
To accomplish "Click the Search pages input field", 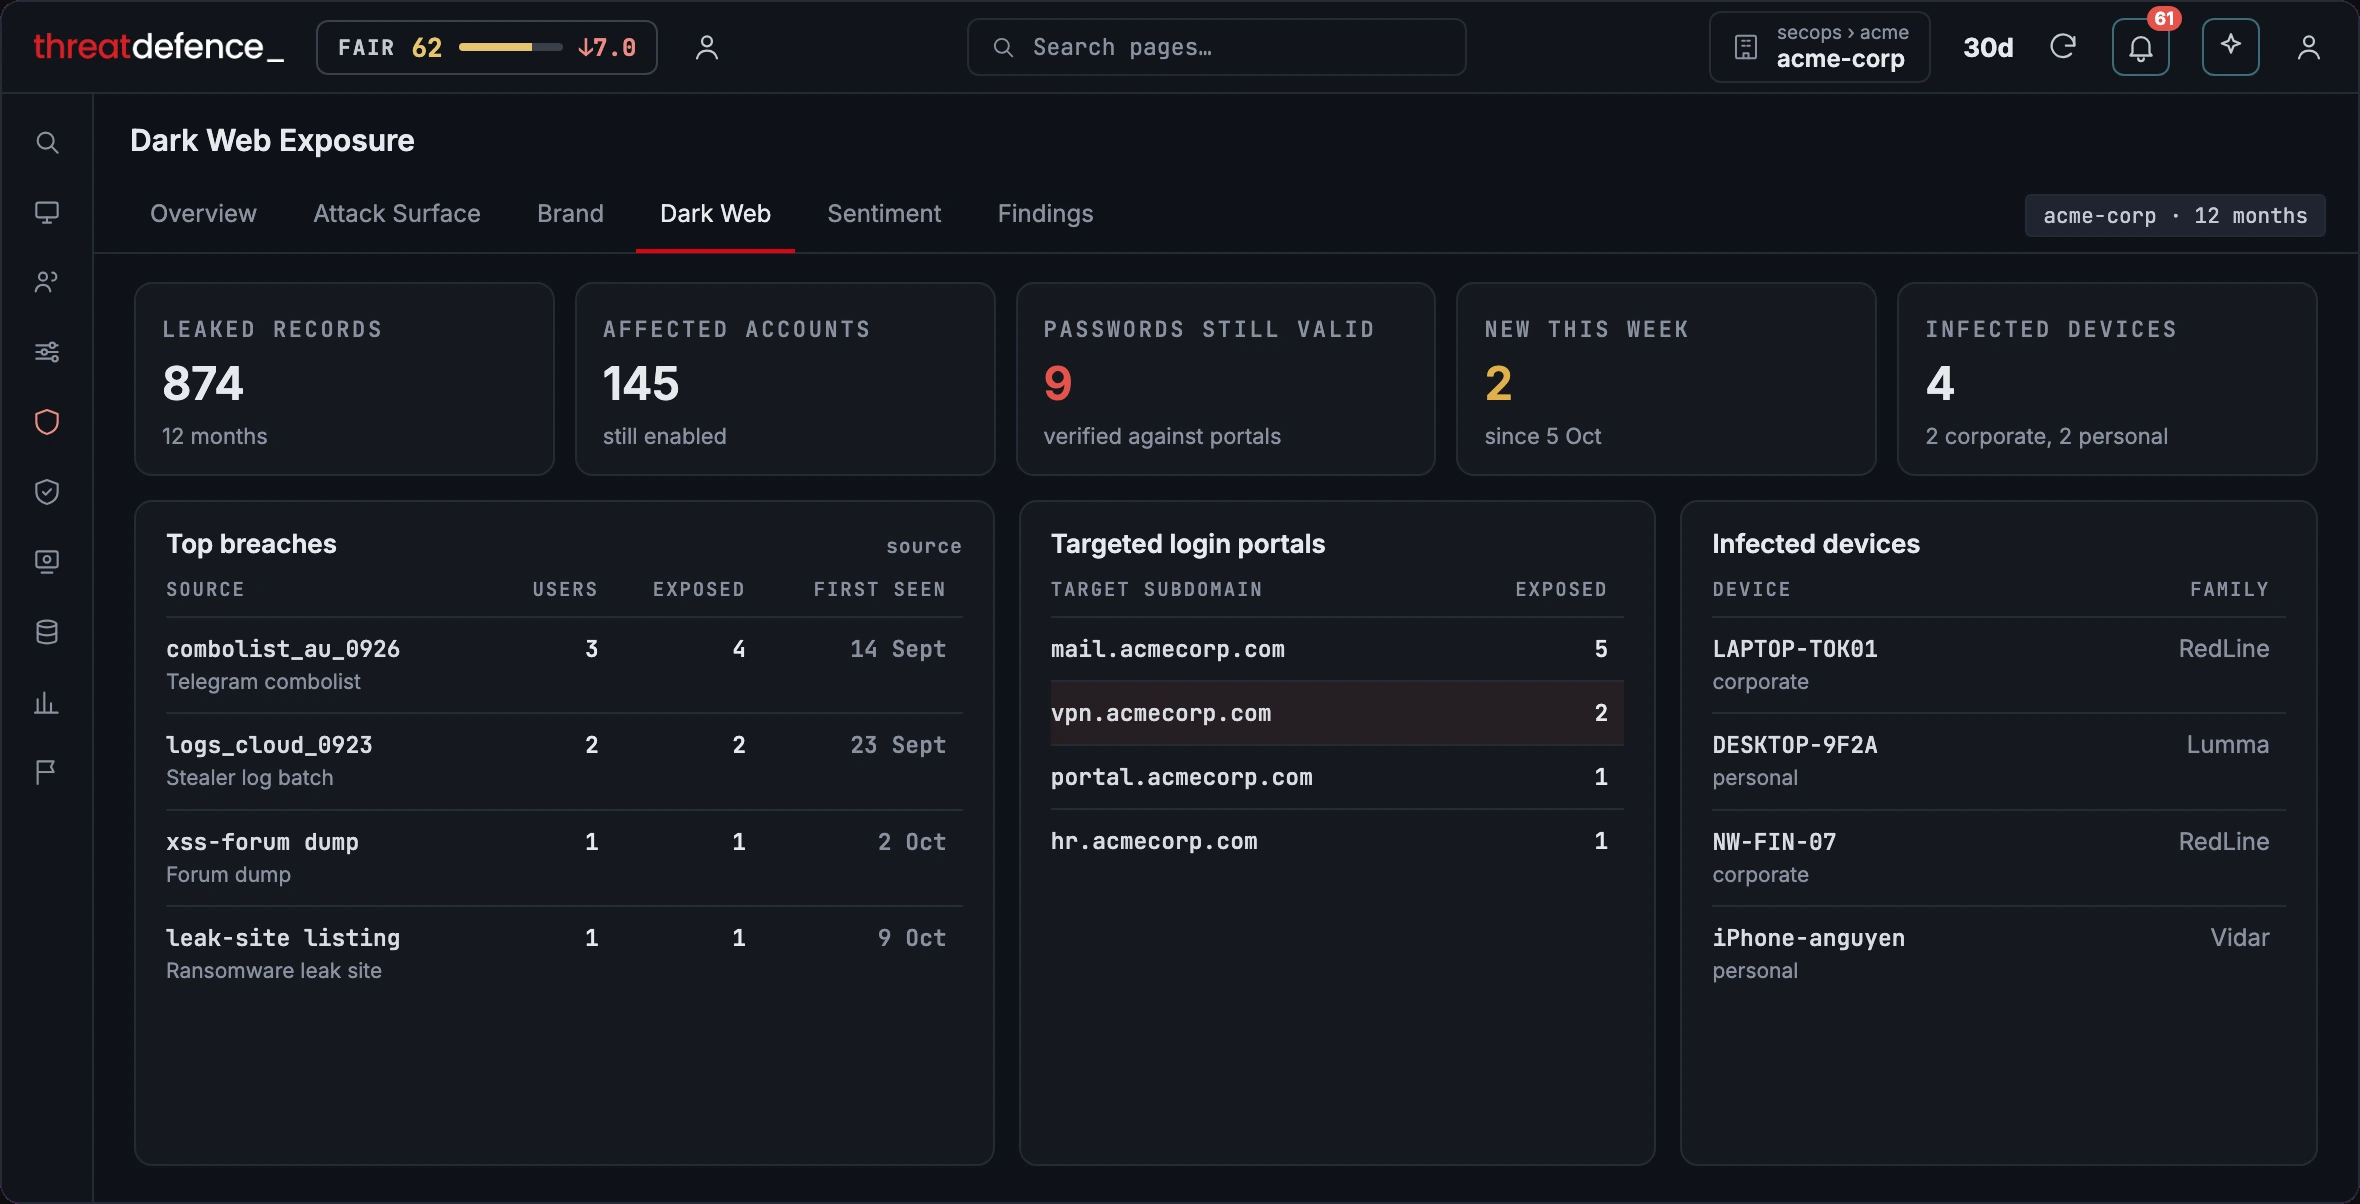I will tap(1217, 47).
